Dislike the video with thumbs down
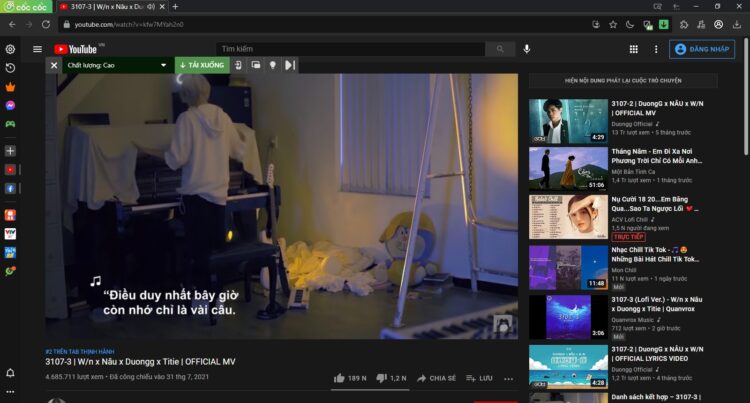The height and width of the screenshot is (403, 750). point(381,379)
